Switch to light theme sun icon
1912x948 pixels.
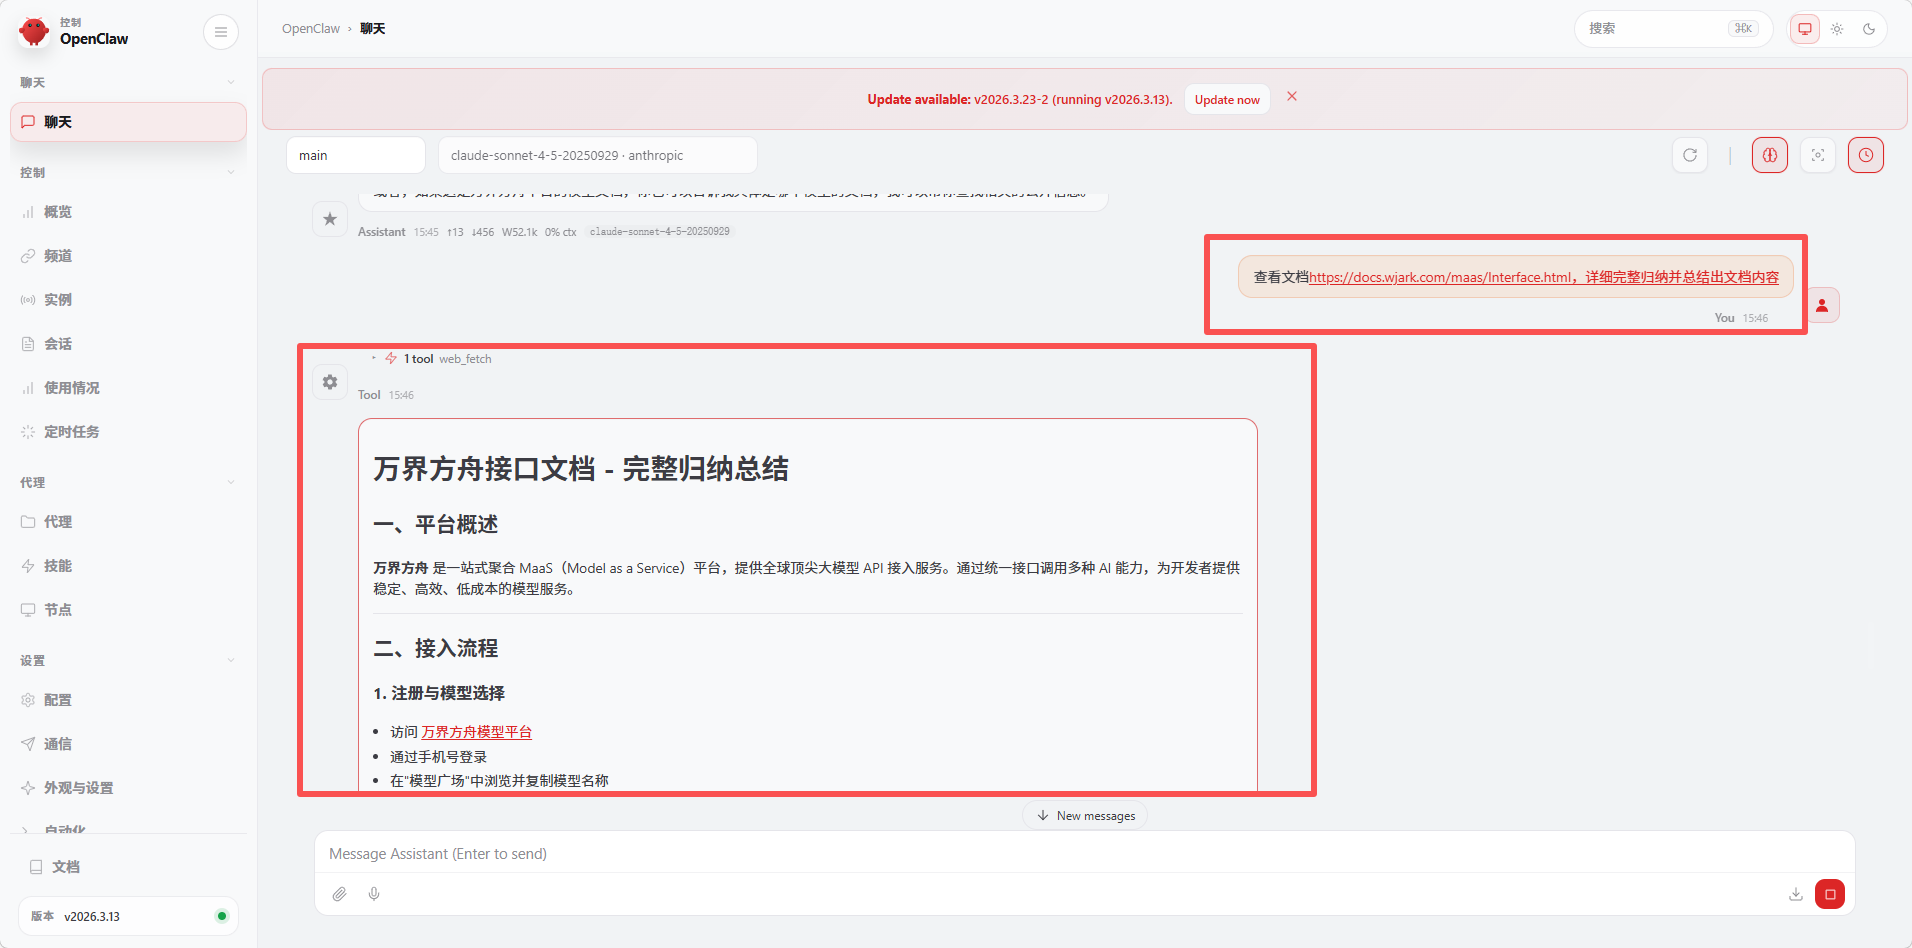tap(1837, 29)
